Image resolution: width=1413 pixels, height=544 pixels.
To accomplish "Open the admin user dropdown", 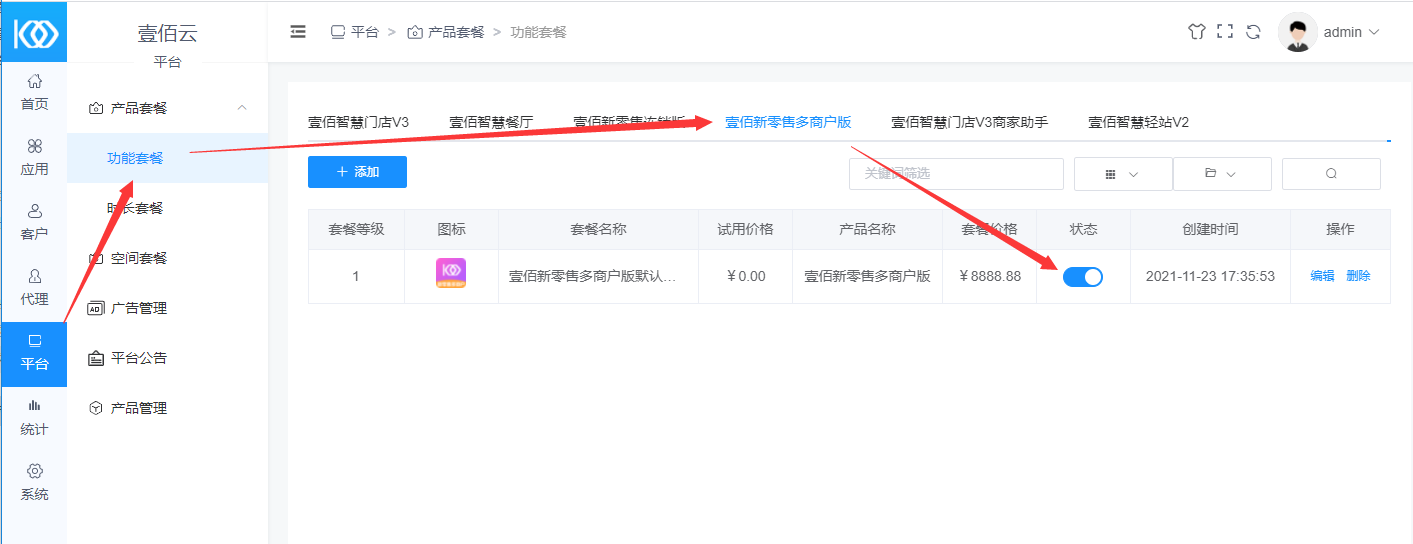I will [1352, 32].
